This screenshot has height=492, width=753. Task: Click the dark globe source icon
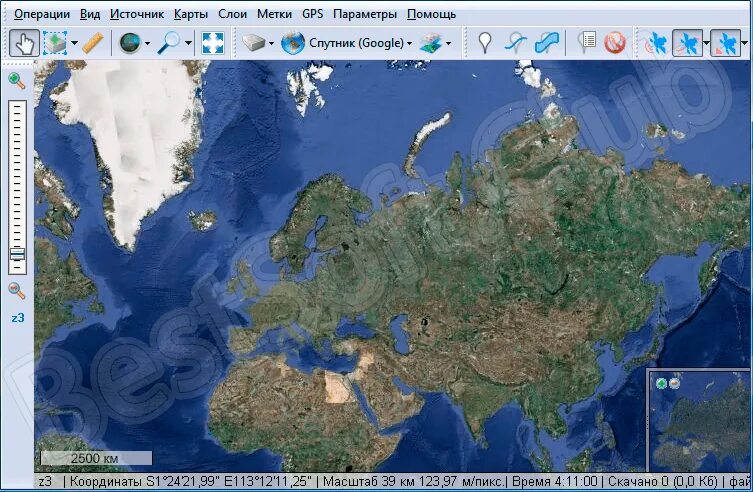pos(130,43)
